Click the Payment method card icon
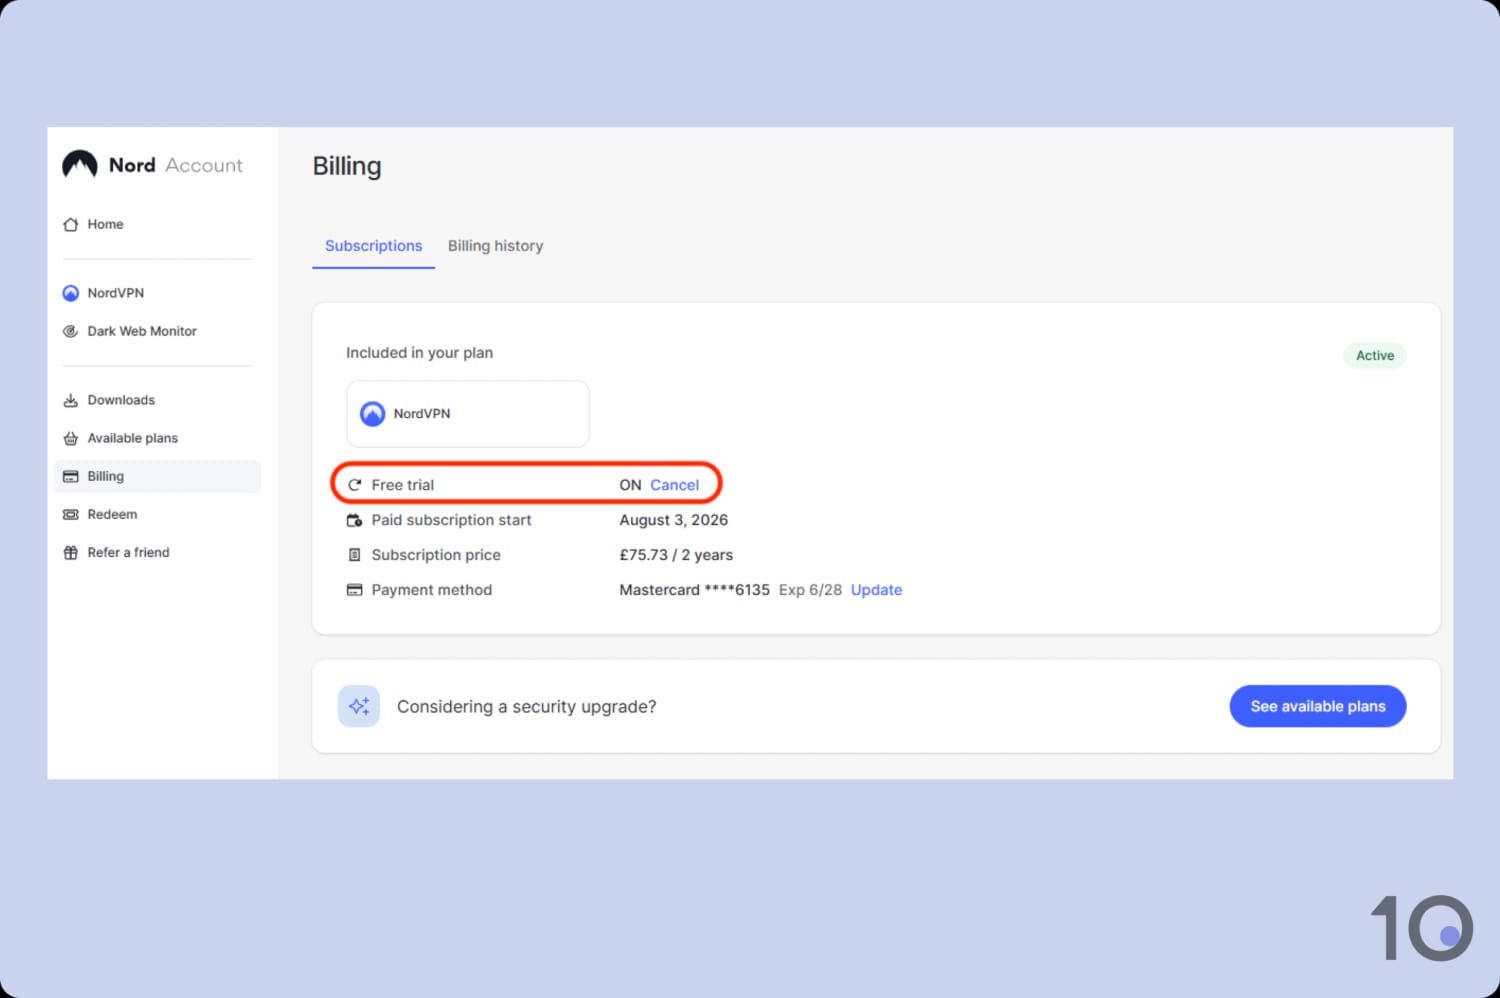1500x998 pixels. (x=354, y=590)
